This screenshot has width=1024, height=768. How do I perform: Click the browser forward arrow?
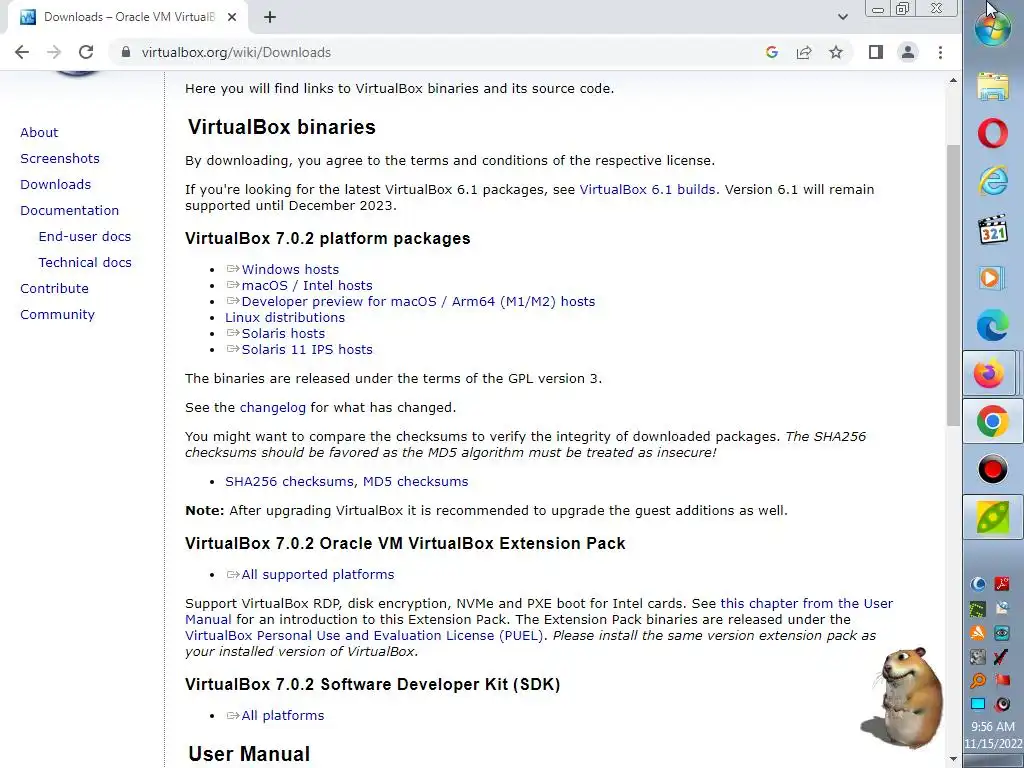(54, 52)
